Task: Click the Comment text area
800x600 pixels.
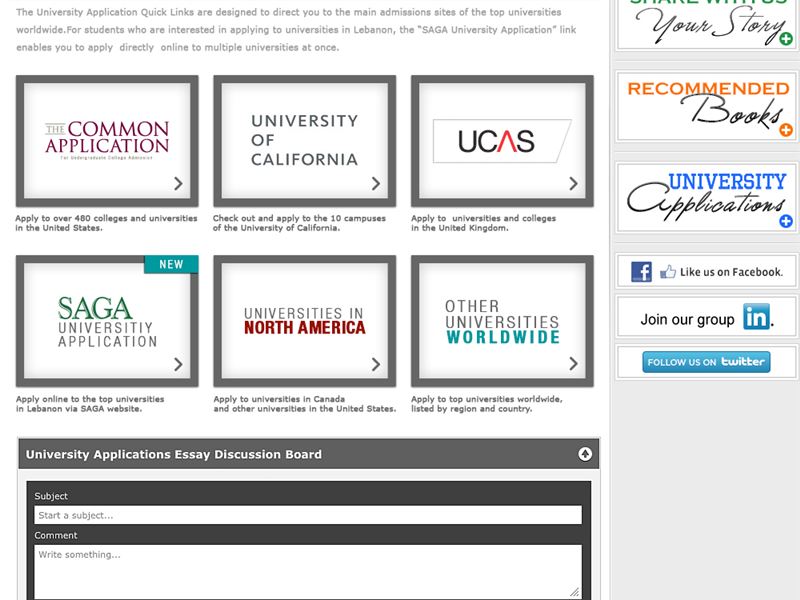Action: pos(308,571)
